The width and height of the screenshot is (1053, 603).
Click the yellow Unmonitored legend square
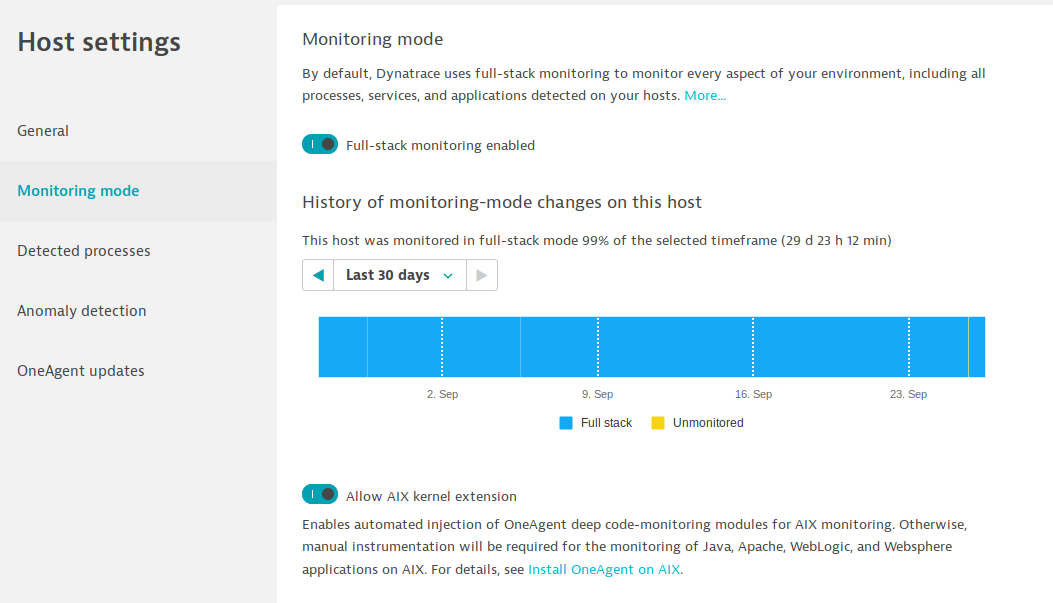pos(658,423)
